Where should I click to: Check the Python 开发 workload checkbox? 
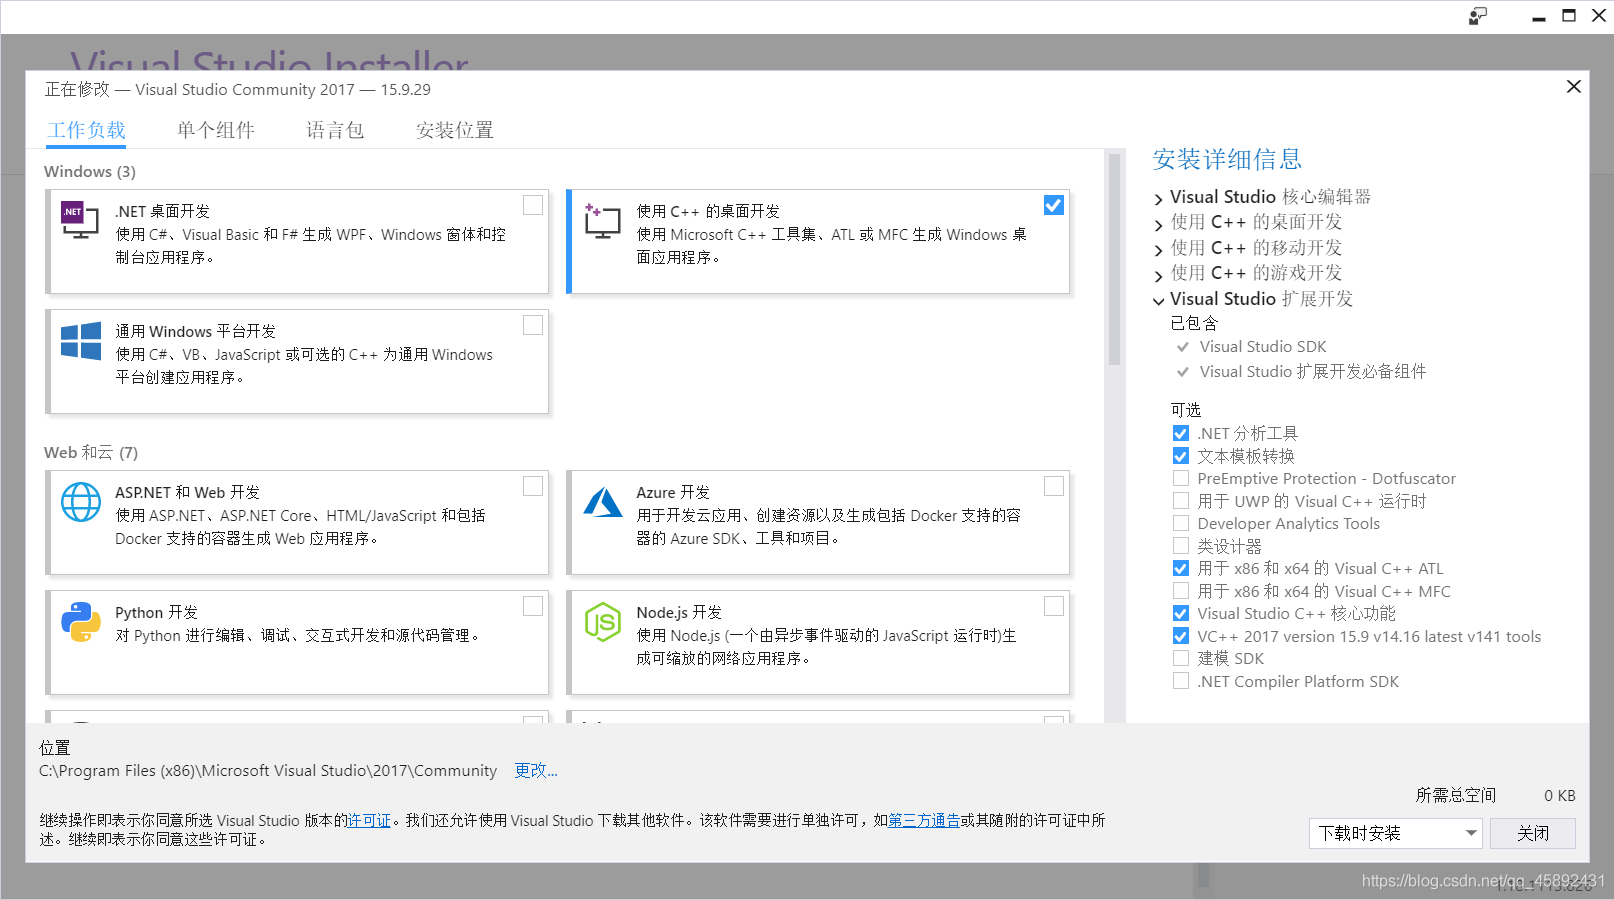point(533,606)
